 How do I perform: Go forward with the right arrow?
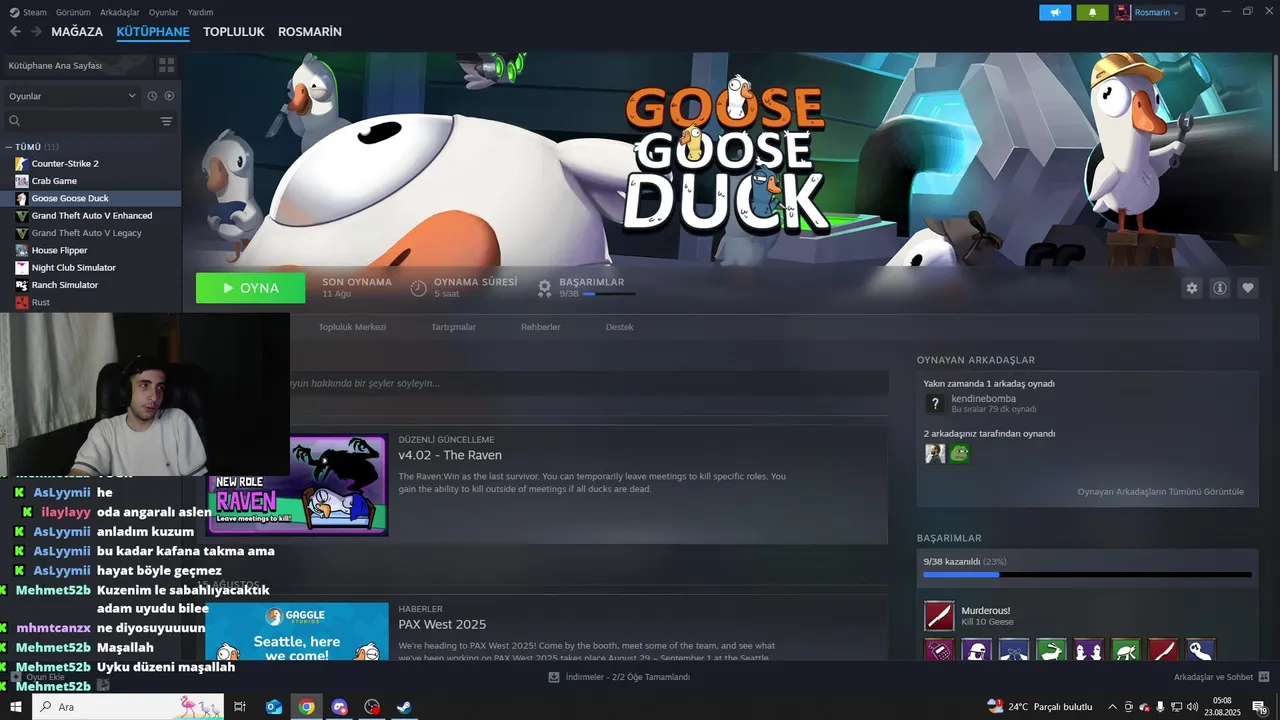click(x=36, y=32)
